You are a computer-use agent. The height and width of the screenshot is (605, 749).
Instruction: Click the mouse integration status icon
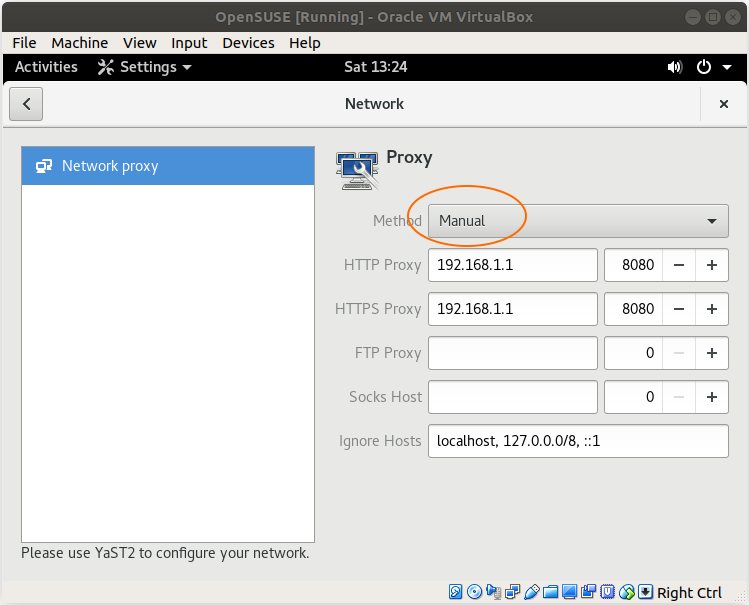(627, 592)
